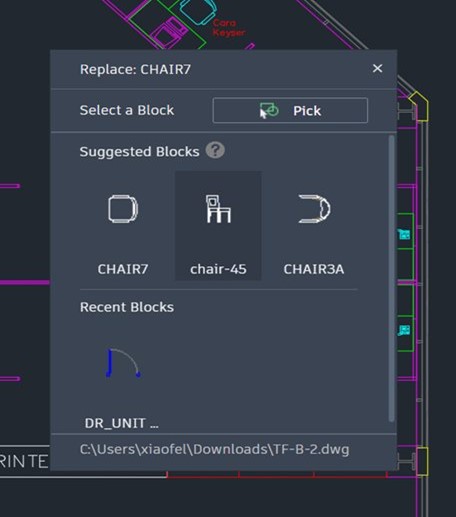The width and height of the screenshot is (456, 517).
Task: Close the Replace: CHAIR7 dialog
Action: pos(377,68)
